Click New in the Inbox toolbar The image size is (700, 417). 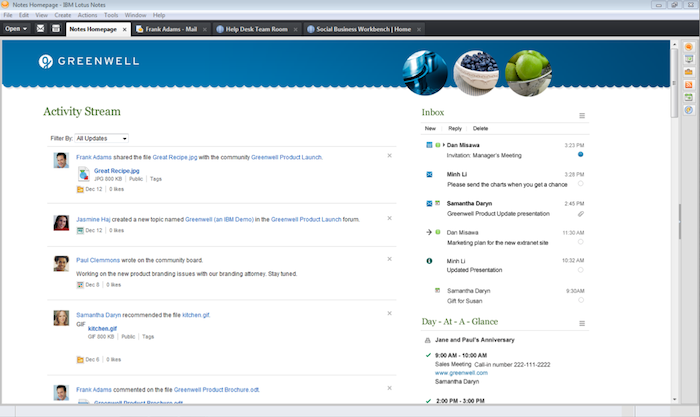[x=430, y=129]
